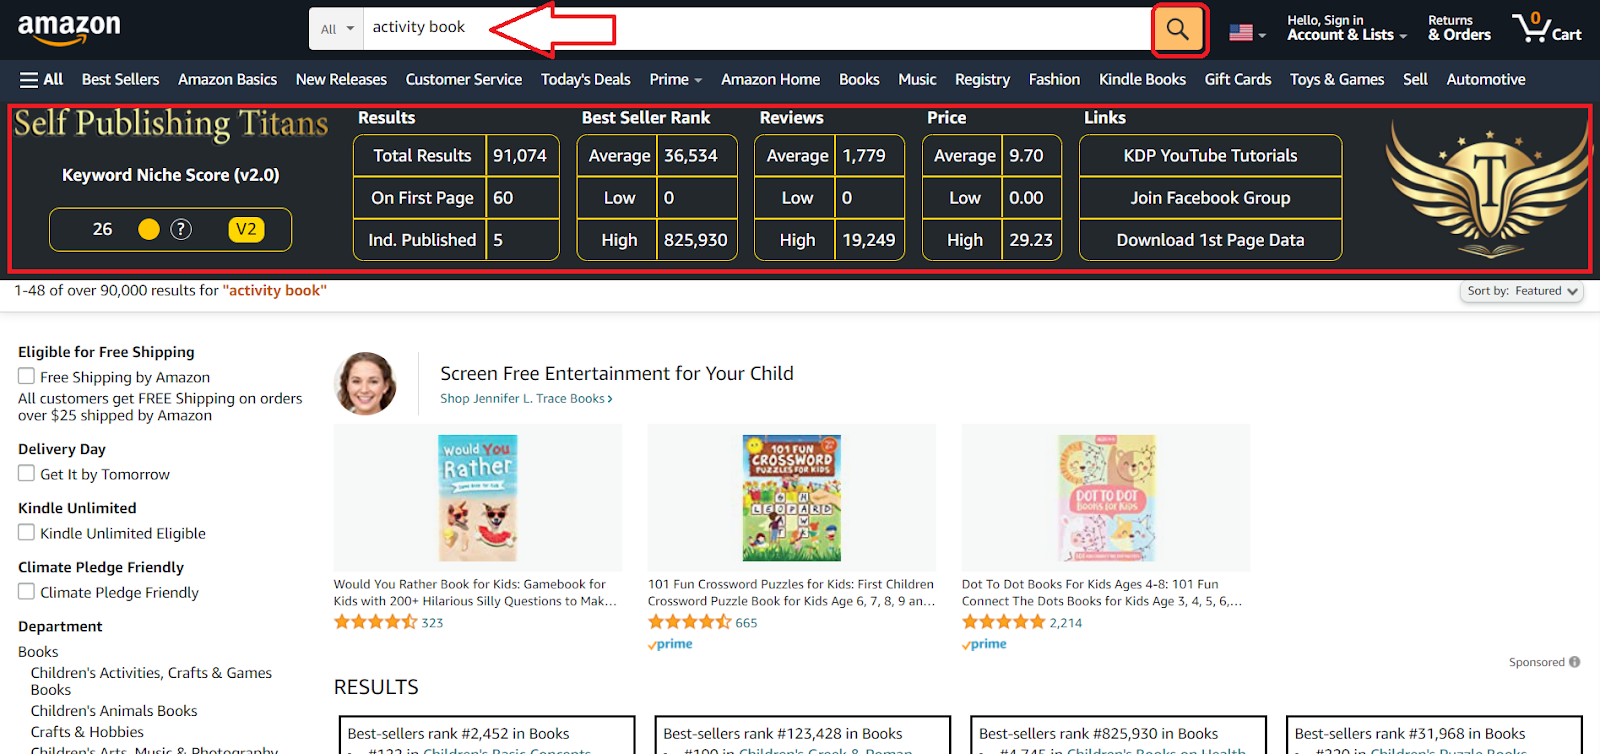The image size is (1600, 754).
Task: Open the Books menu item
Action: pos(859,79)
